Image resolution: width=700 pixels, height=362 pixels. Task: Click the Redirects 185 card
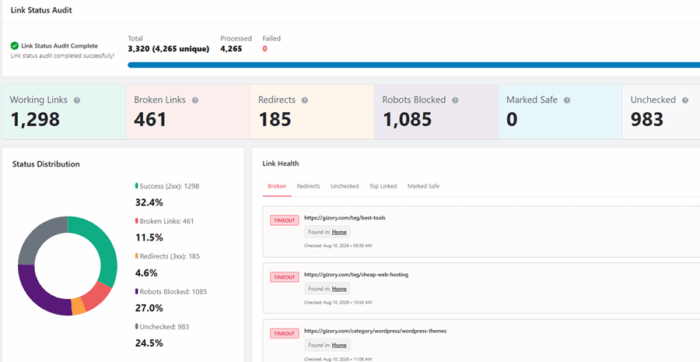click(x=312, y=112)
